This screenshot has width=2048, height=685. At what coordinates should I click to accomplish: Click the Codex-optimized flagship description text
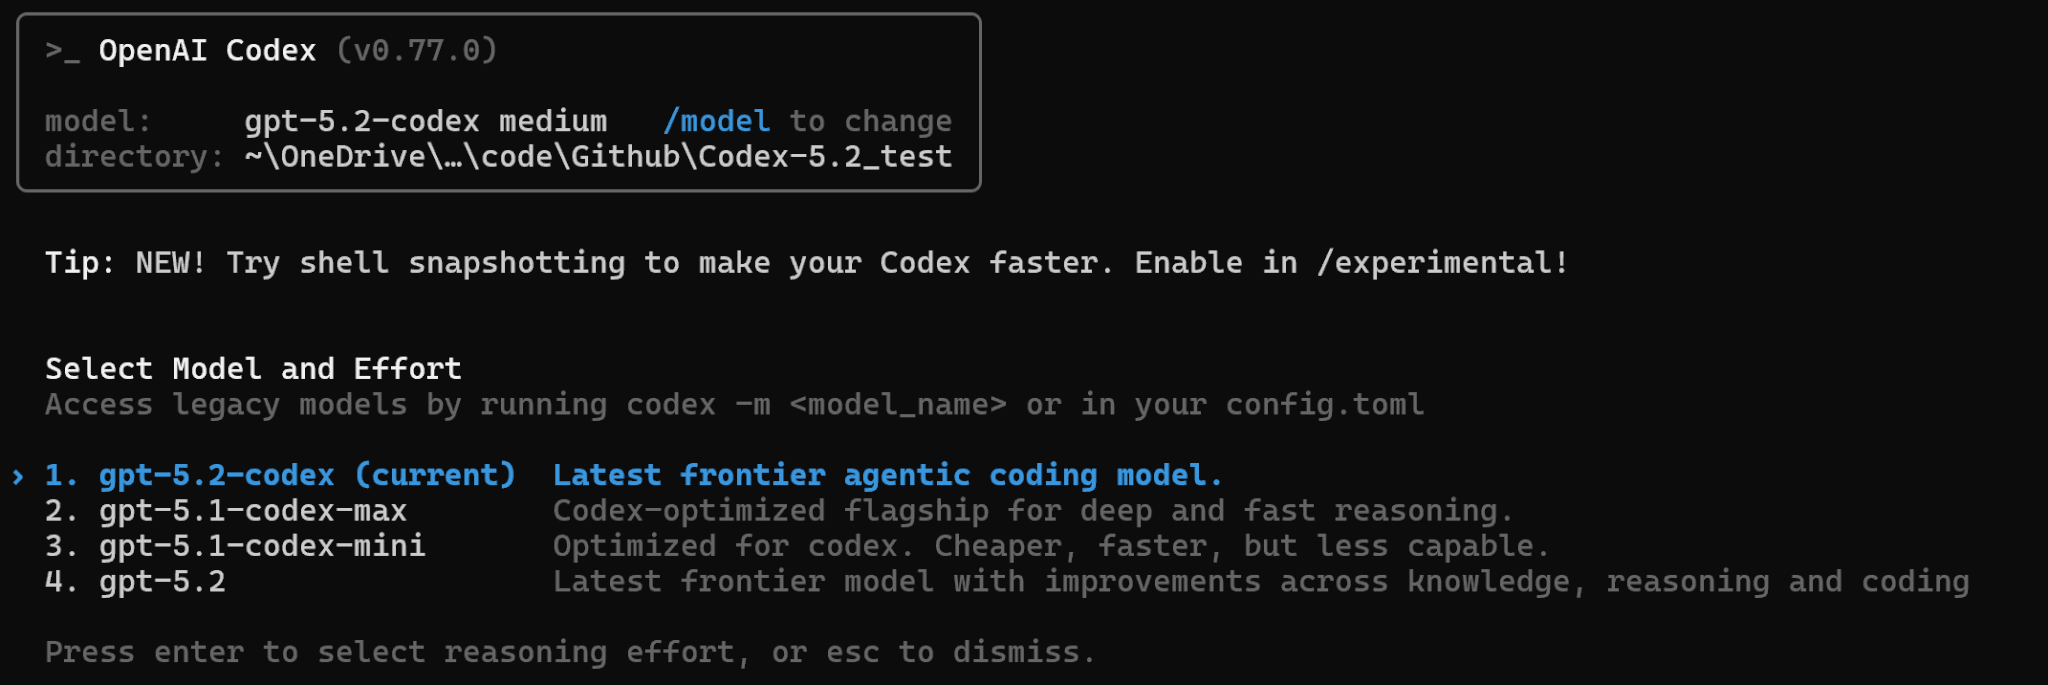click(x=1032, y=511)
